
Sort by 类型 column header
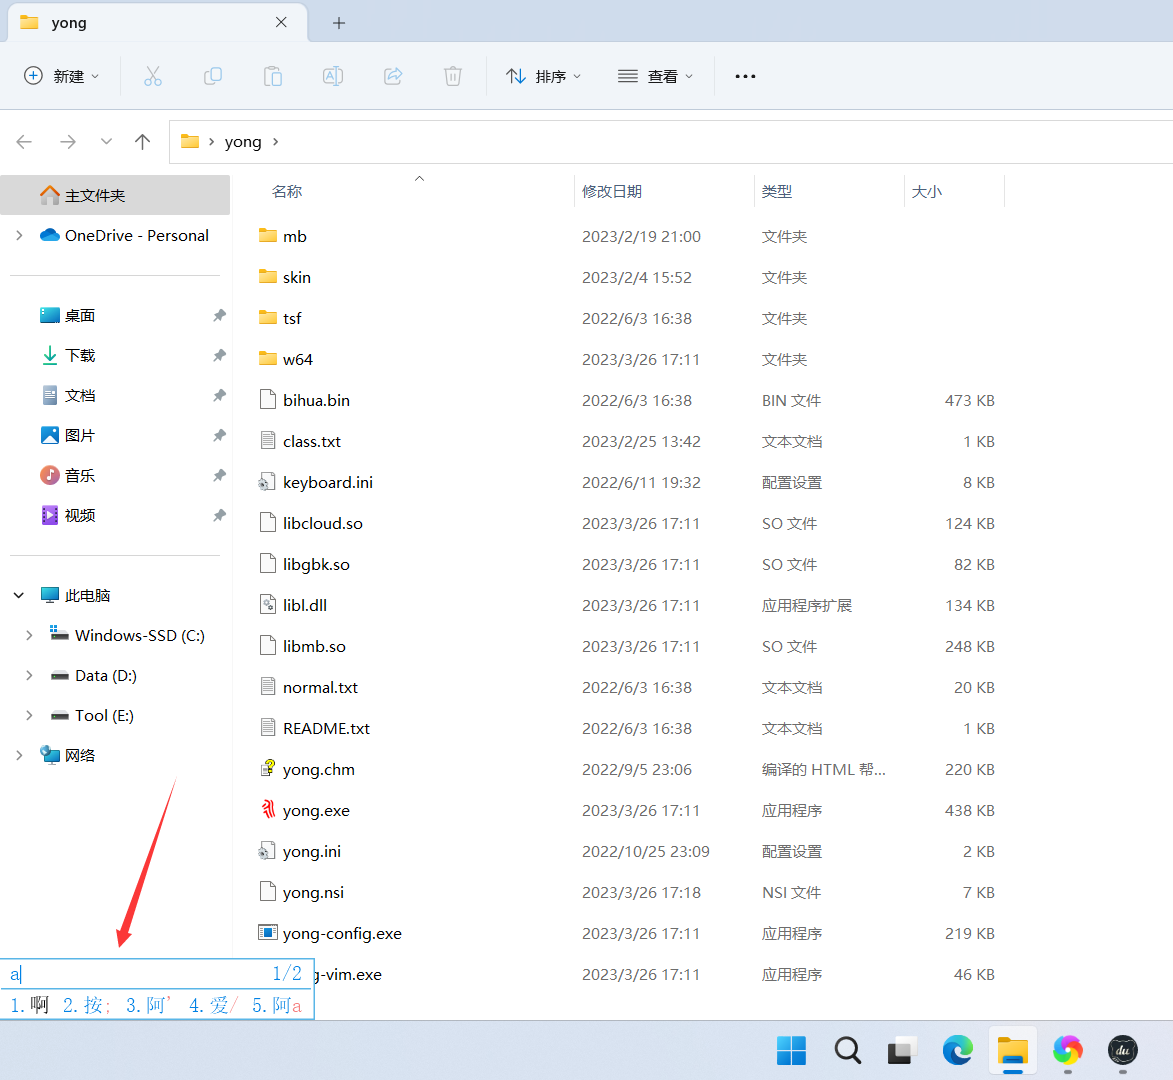(x=777, y=191)
